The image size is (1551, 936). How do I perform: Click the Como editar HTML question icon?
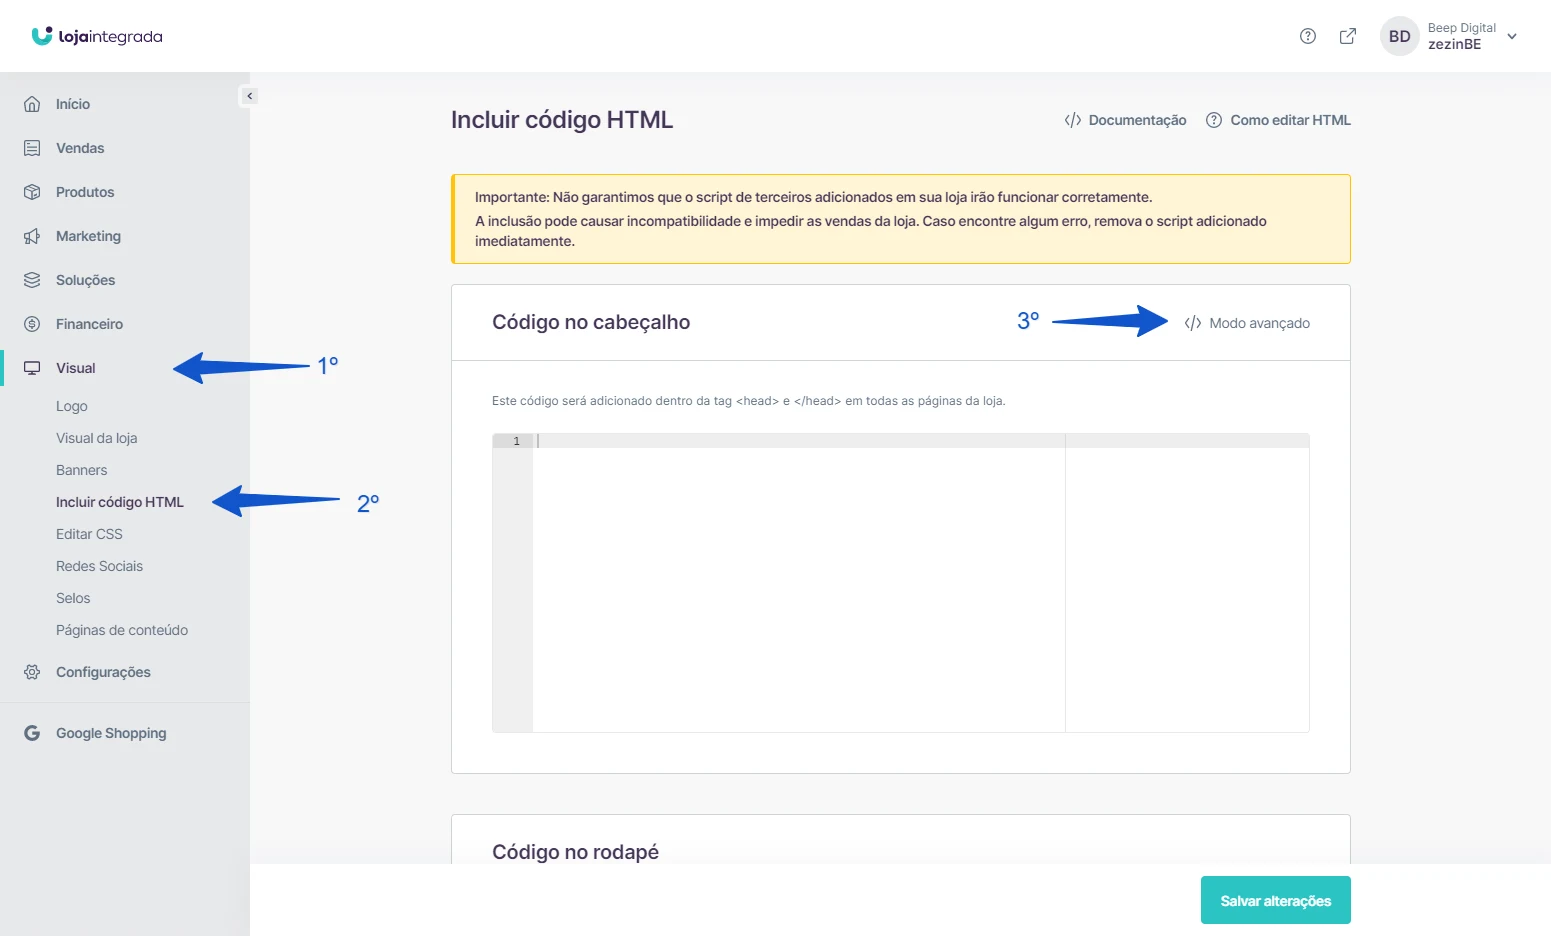pos(1214,120)
